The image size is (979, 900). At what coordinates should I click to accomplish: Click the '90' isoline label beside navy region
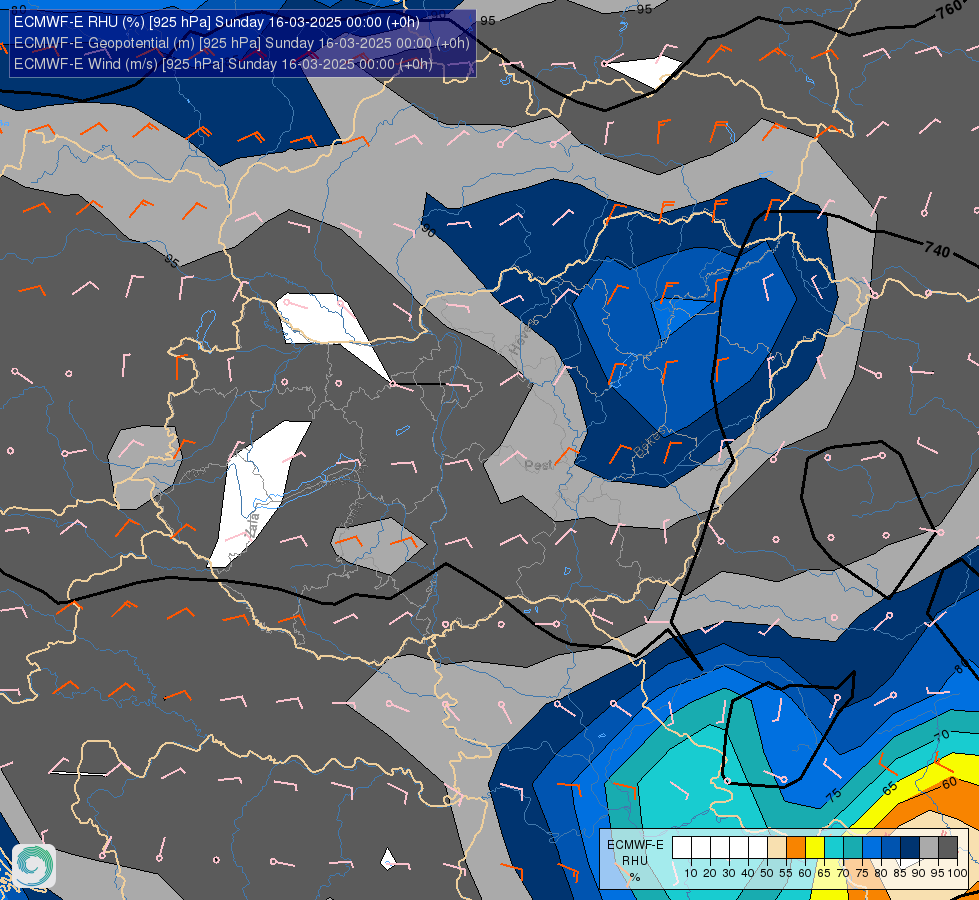pyautogui.click(x=428, y=230)
